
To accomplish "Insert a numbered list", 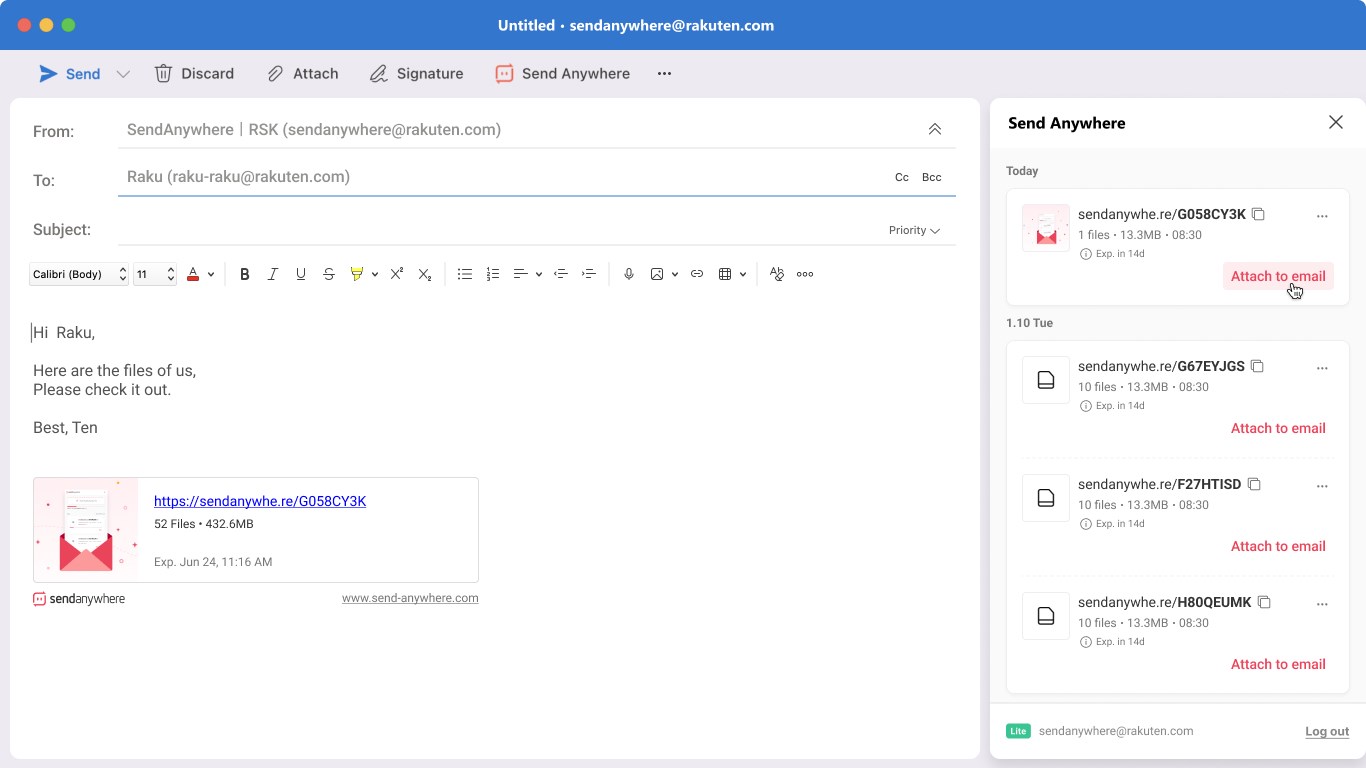I will [x=493, y=274].
